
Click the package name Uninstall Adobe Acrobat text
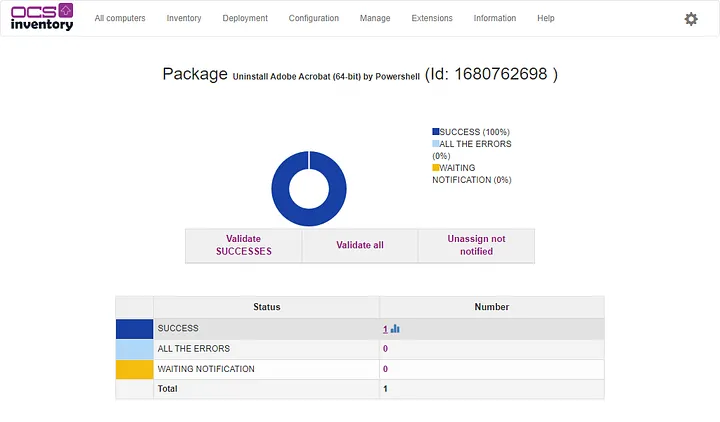tap(326, 77)
